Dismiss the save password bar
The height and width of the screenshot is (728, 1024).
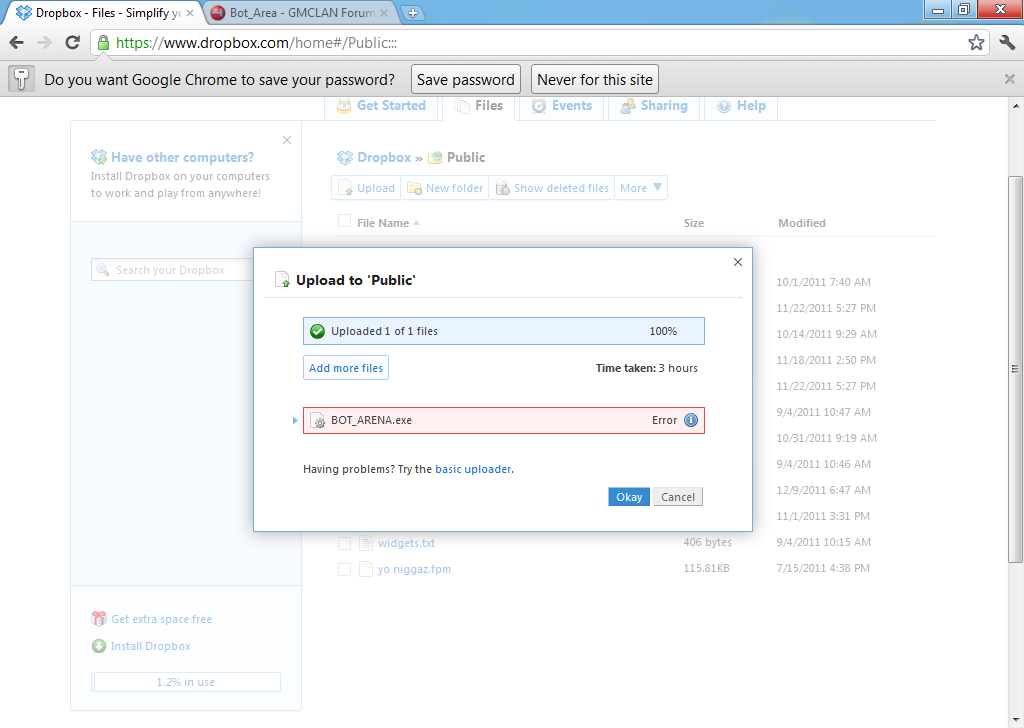(x=1009, y=79)
